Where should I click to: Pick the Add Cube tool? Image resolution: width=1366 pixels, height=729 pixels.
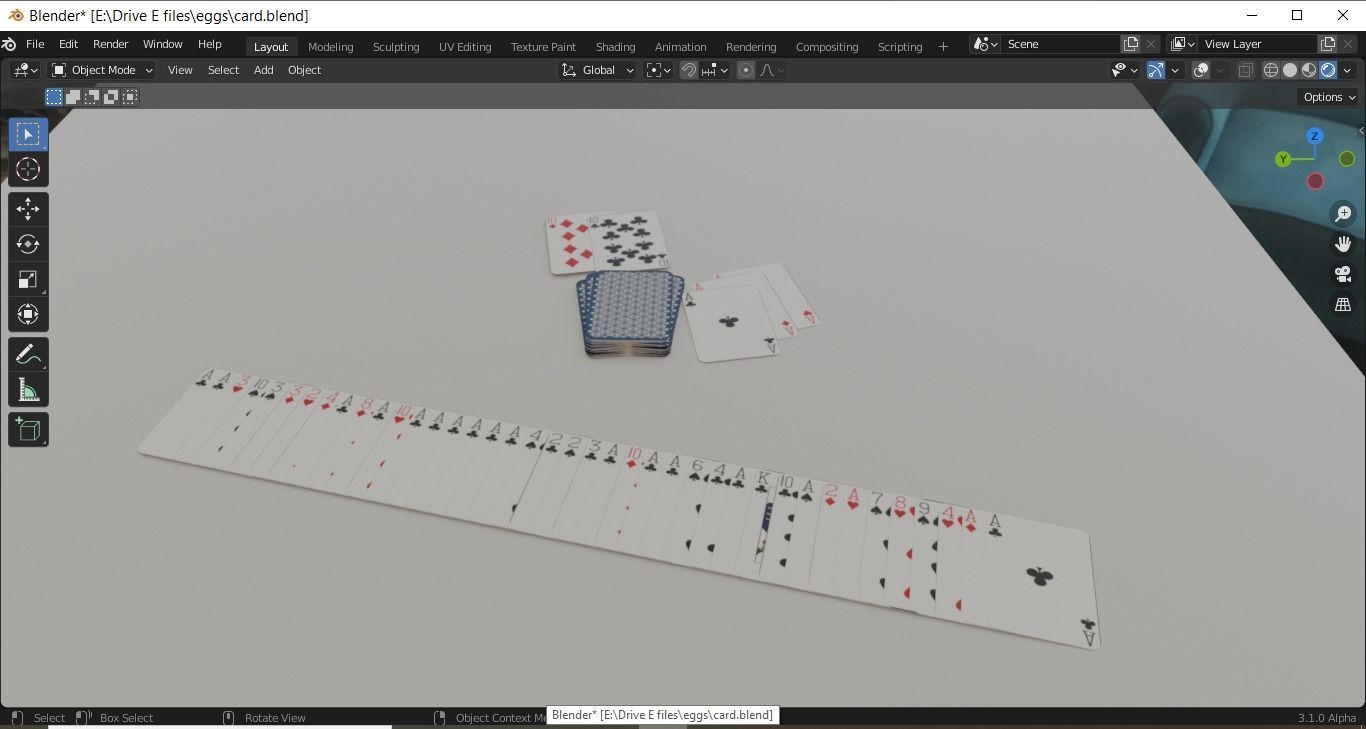(28, 430)
